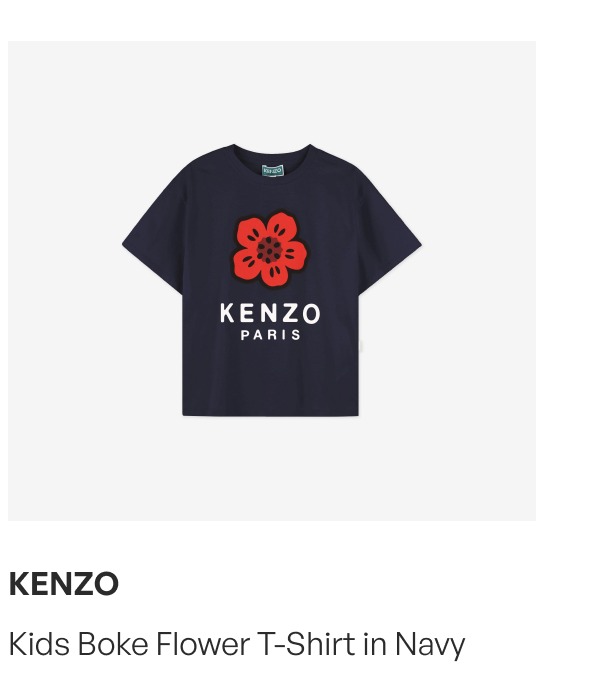Click the word Boke in the product title
600x680 pixels.
point(113,644)
